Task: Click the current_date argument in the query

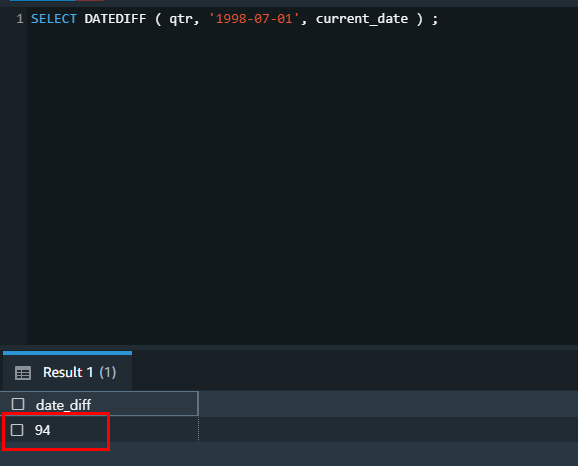Action: point(362,19)
